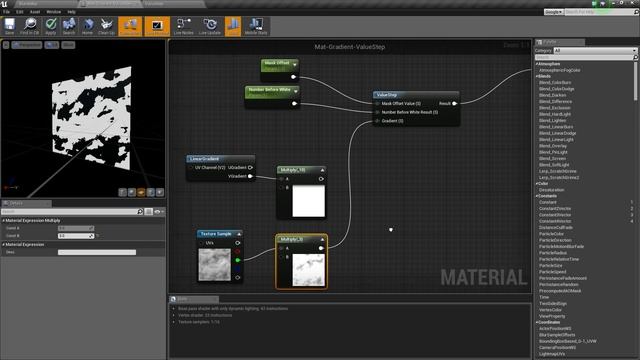This screenshot has height=360, width=640.
Task: Switch to the Palette panel tab
Action: [x=560, y=42]
